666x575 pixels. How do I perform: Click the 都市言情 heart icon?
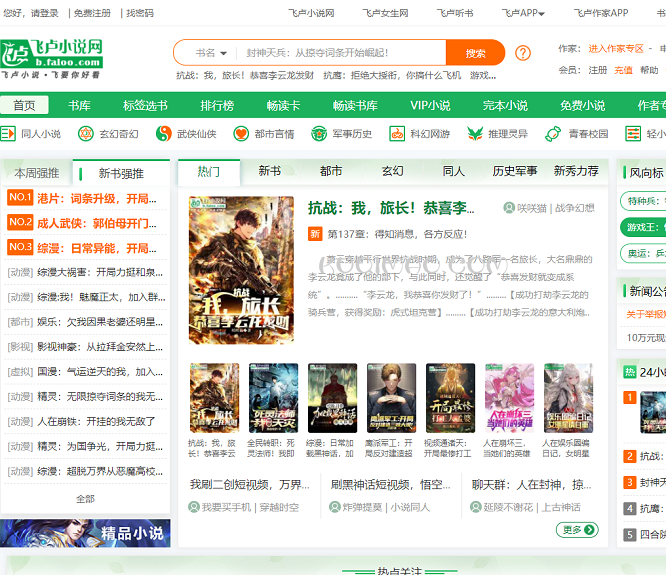point(241,134)
